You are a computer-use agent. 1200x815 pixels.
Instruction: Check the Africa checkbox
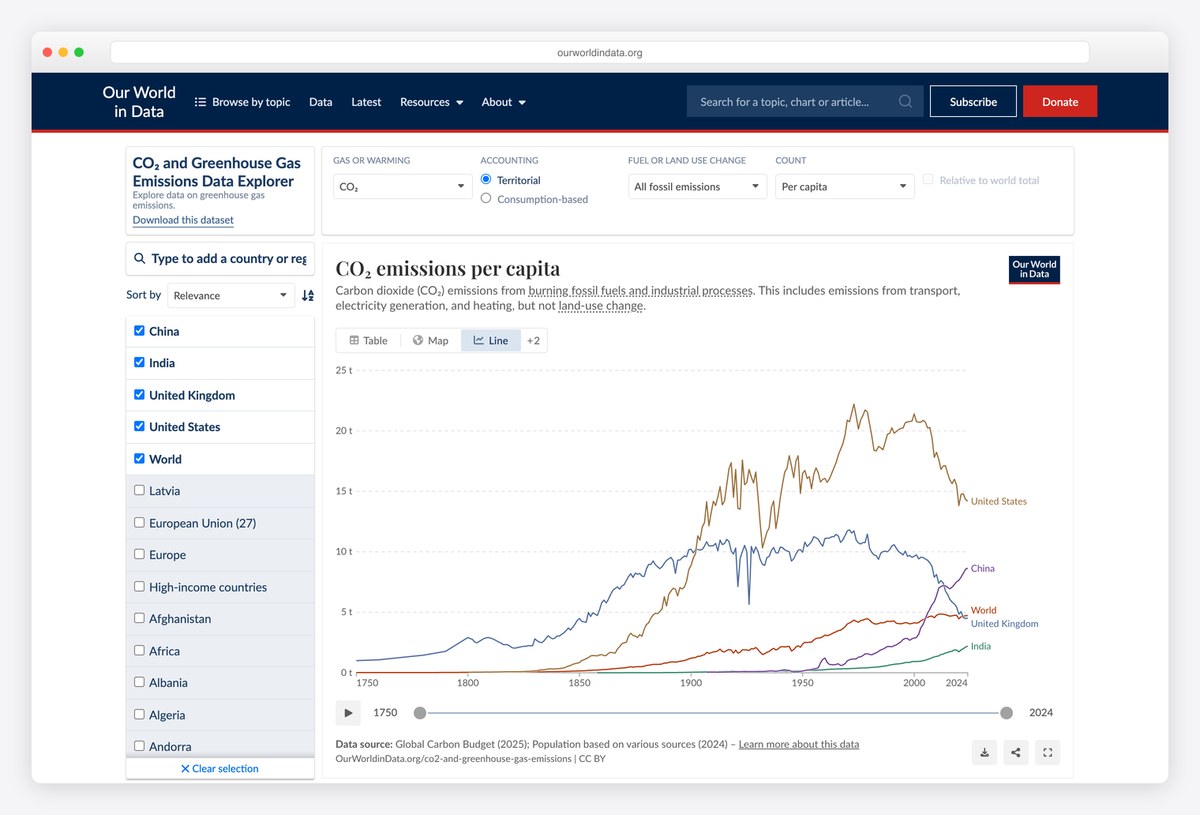pyautogui.click(x=139, y=650)
